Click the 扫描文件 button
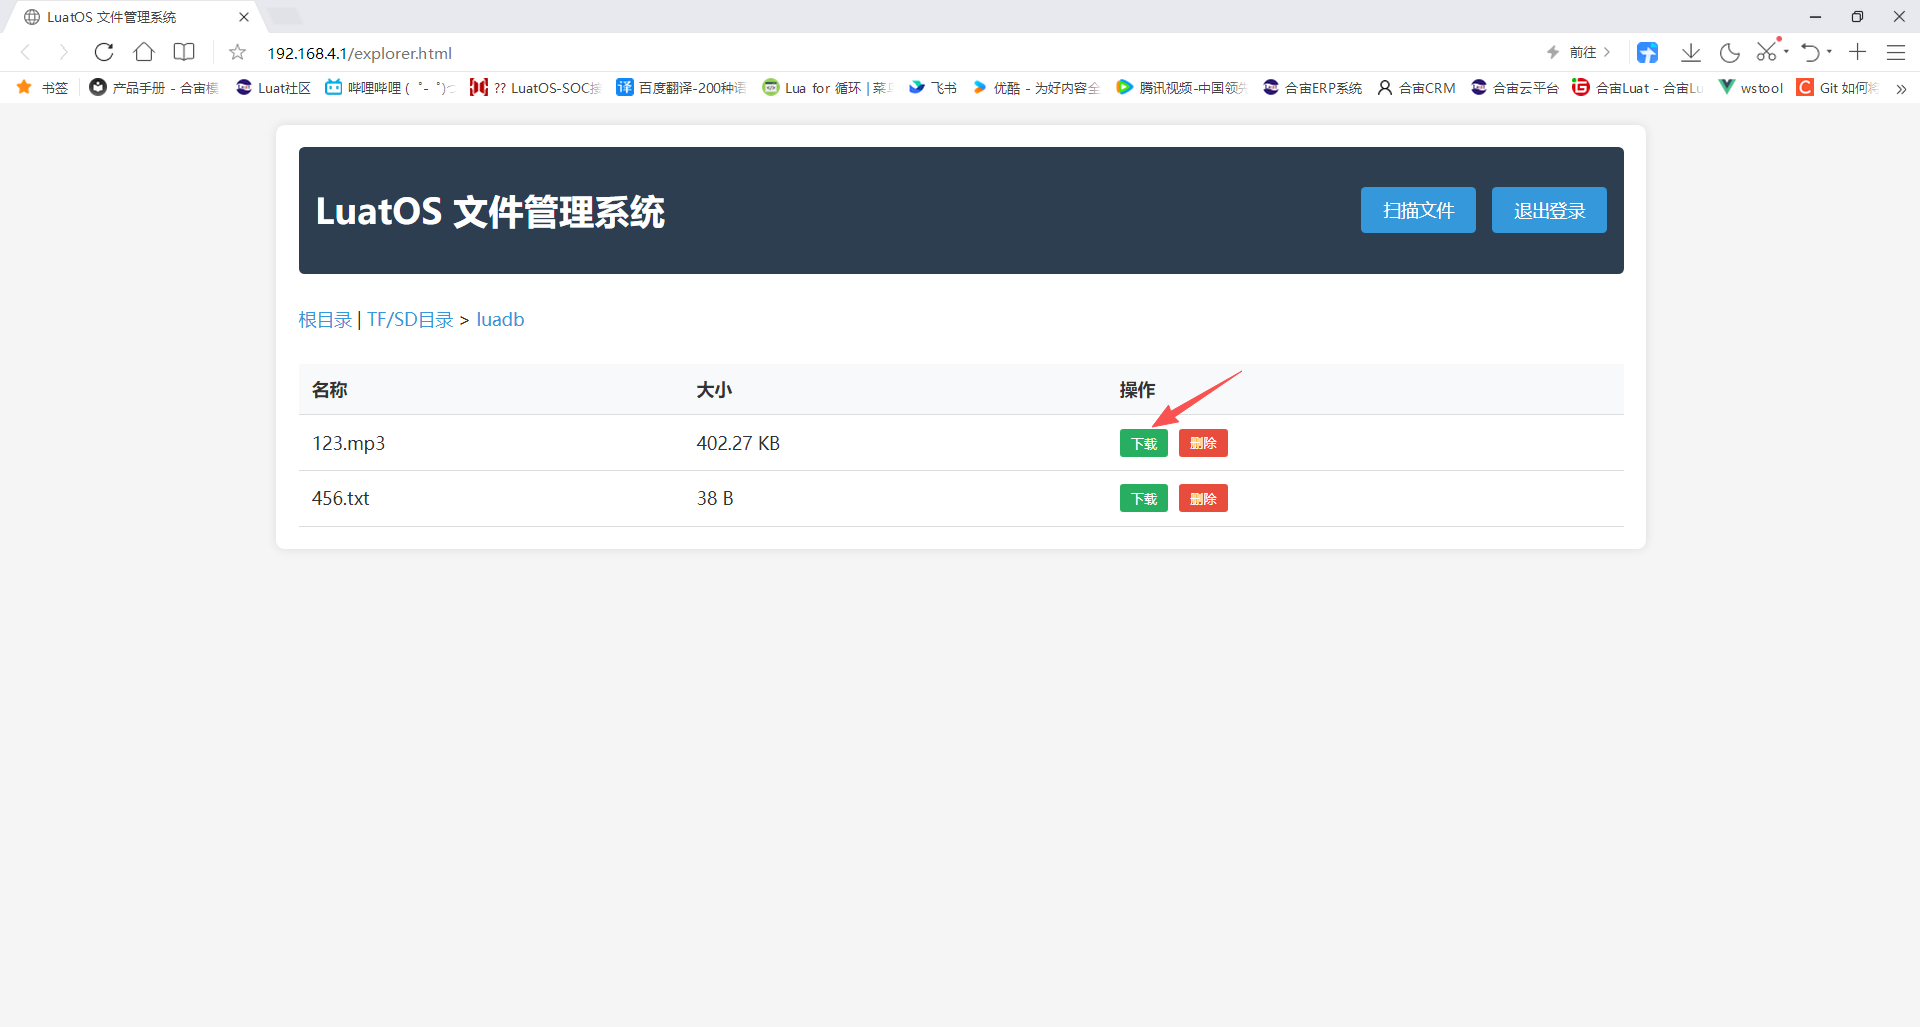This screenshot has width=1920, height=1027. coord(1417,210)
